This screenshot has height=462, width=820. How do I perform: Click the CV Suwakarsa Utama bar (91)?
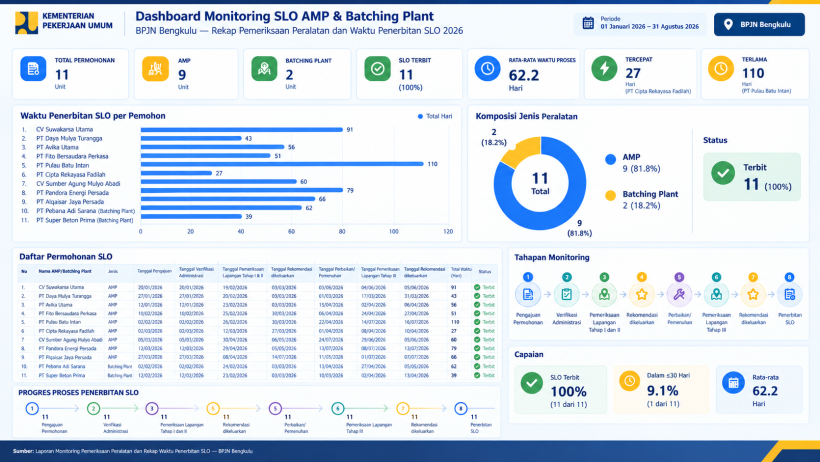click(x=242, y=129)
